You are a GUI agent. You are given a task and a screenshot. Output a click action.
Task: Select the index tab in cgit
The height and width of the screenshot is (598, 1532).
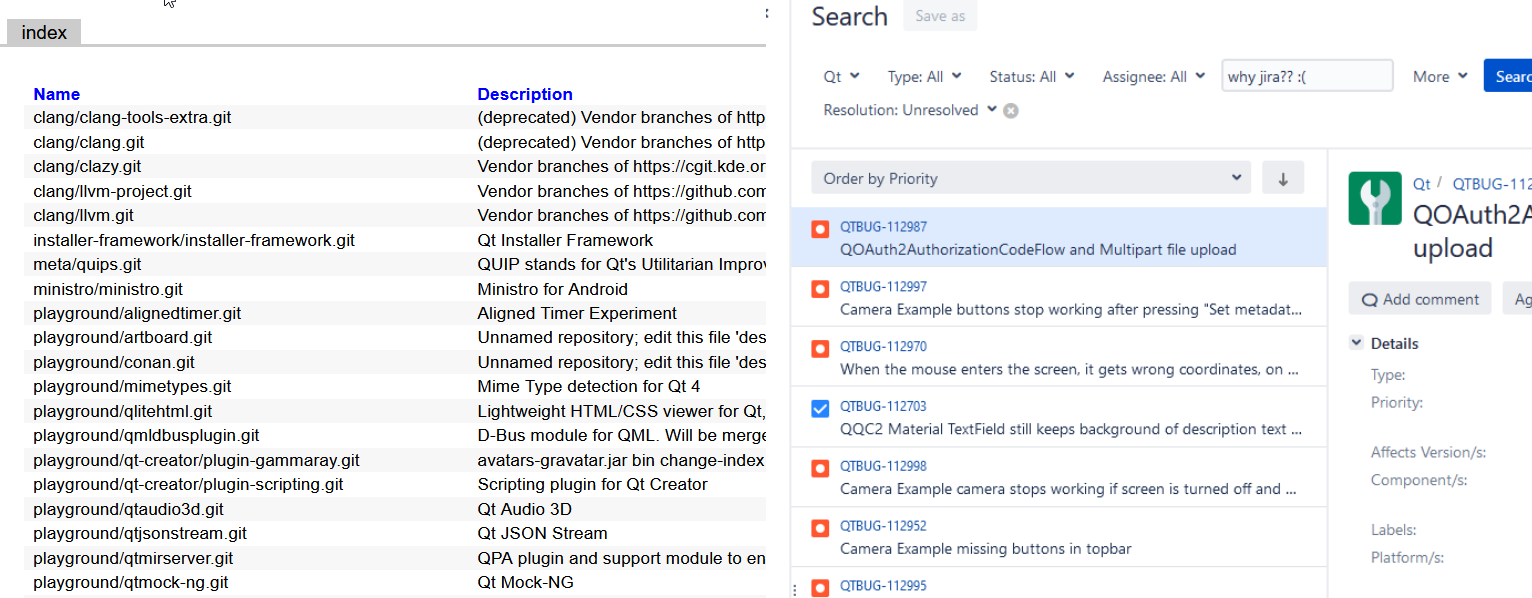click(x=44, y=33)
